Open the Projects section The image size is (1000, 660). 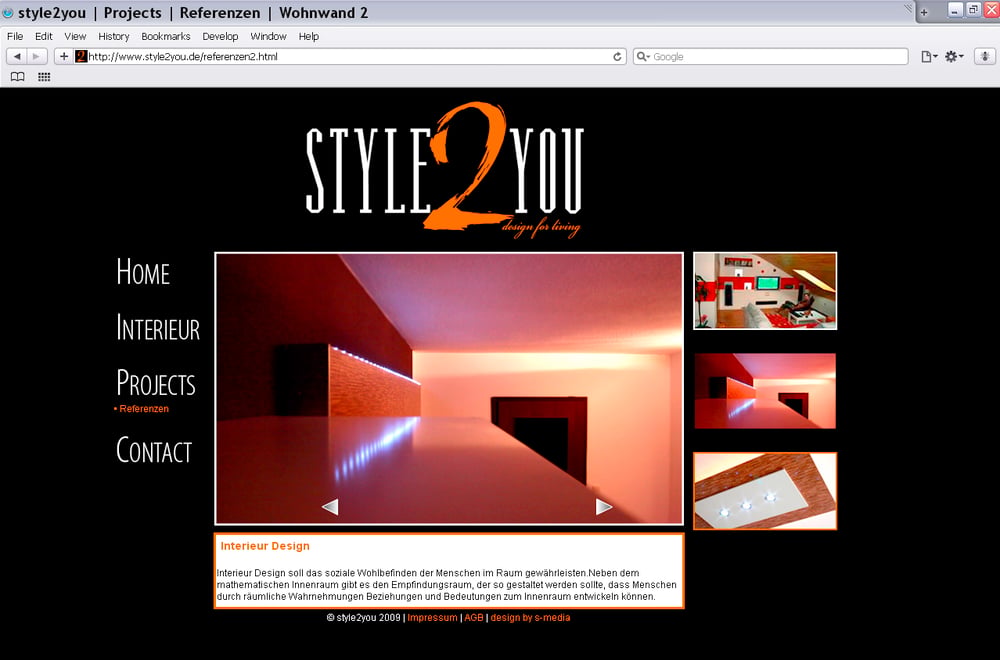(x=156, y=383)
